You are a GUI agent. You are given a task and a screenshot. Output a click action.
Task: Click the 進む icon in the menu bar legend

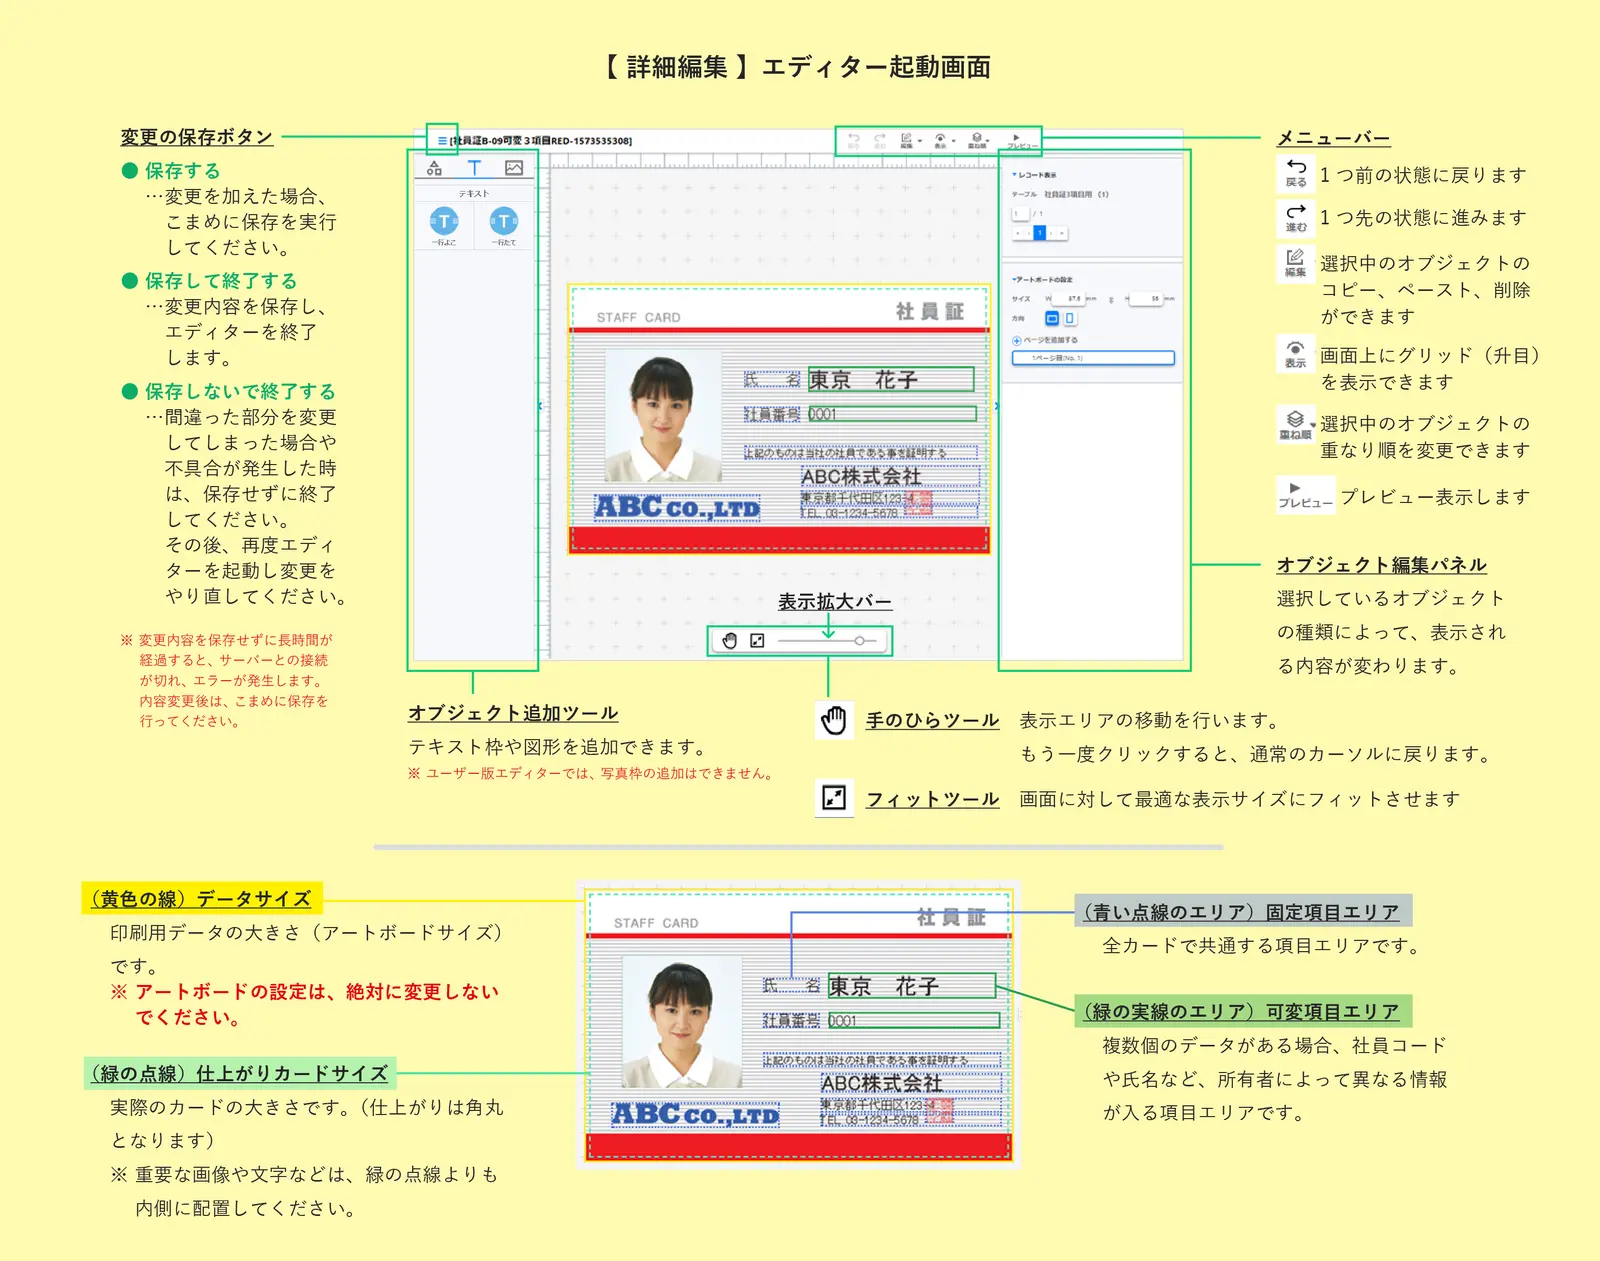pos(1296,217)
